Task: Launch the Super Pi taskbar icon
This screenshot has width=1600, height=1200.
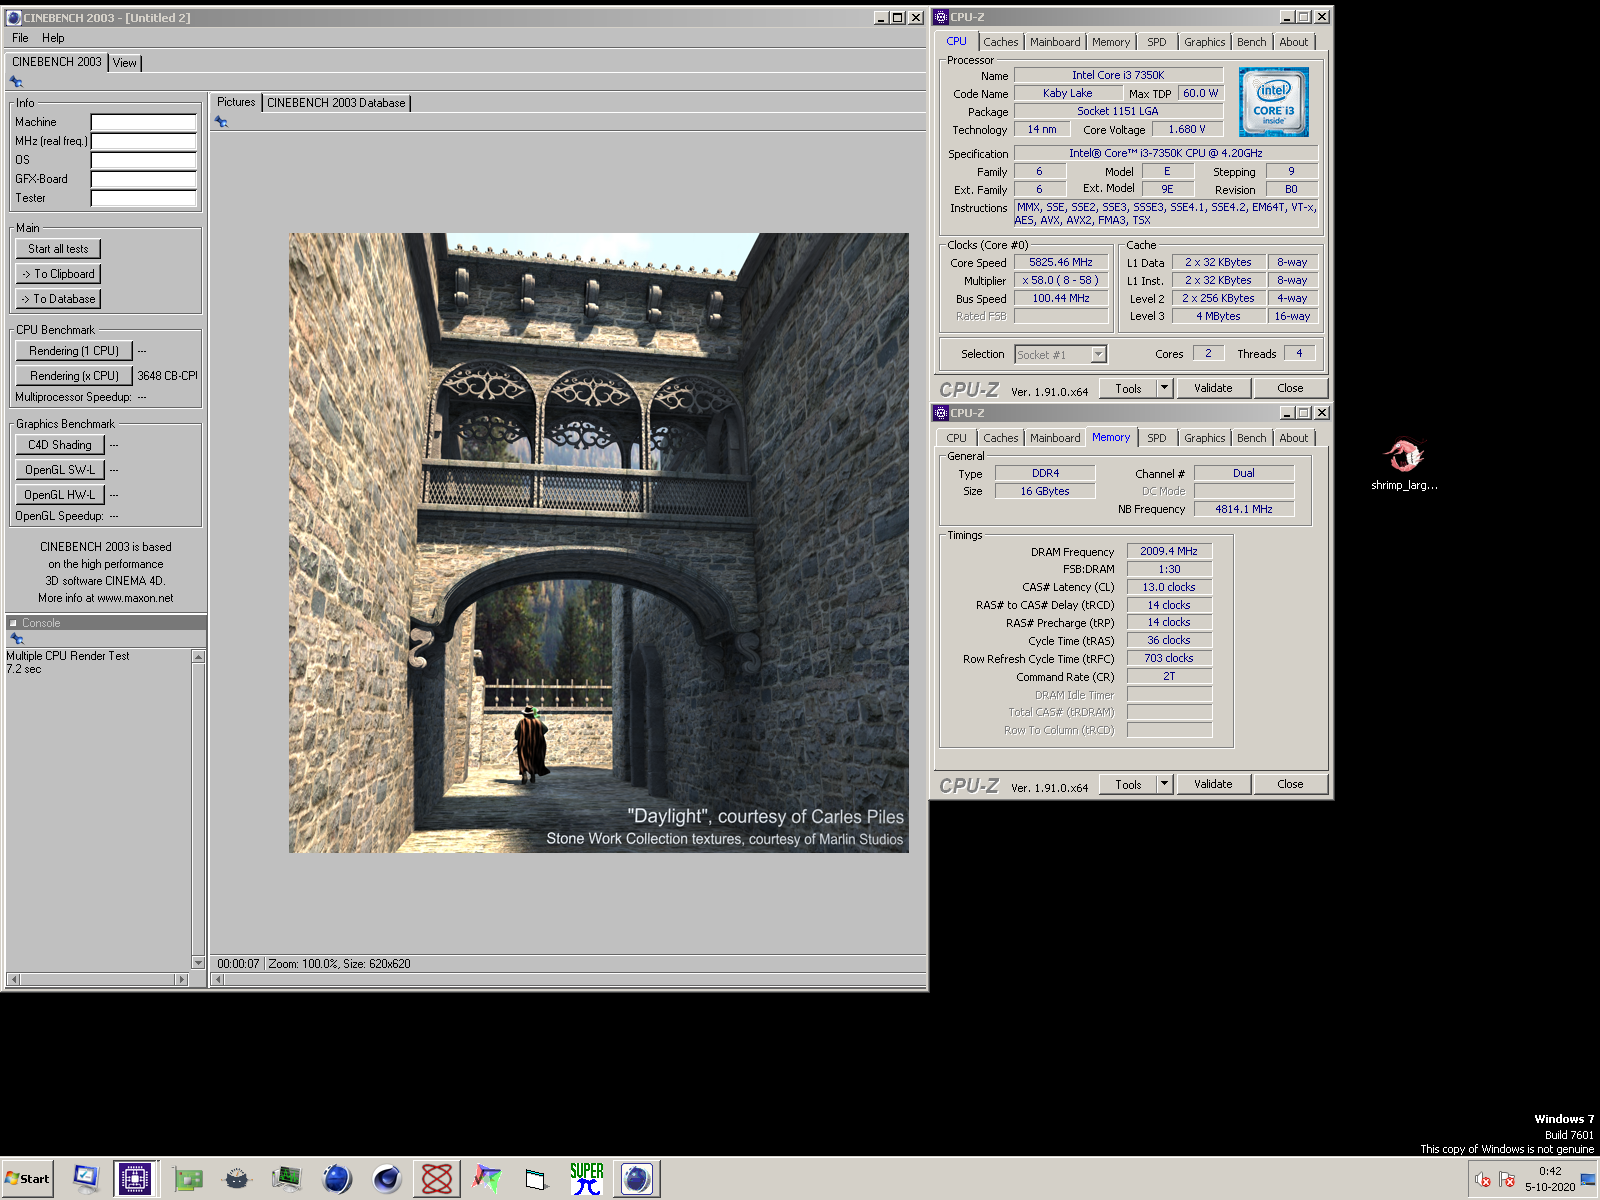Action: pos(587,1179)
